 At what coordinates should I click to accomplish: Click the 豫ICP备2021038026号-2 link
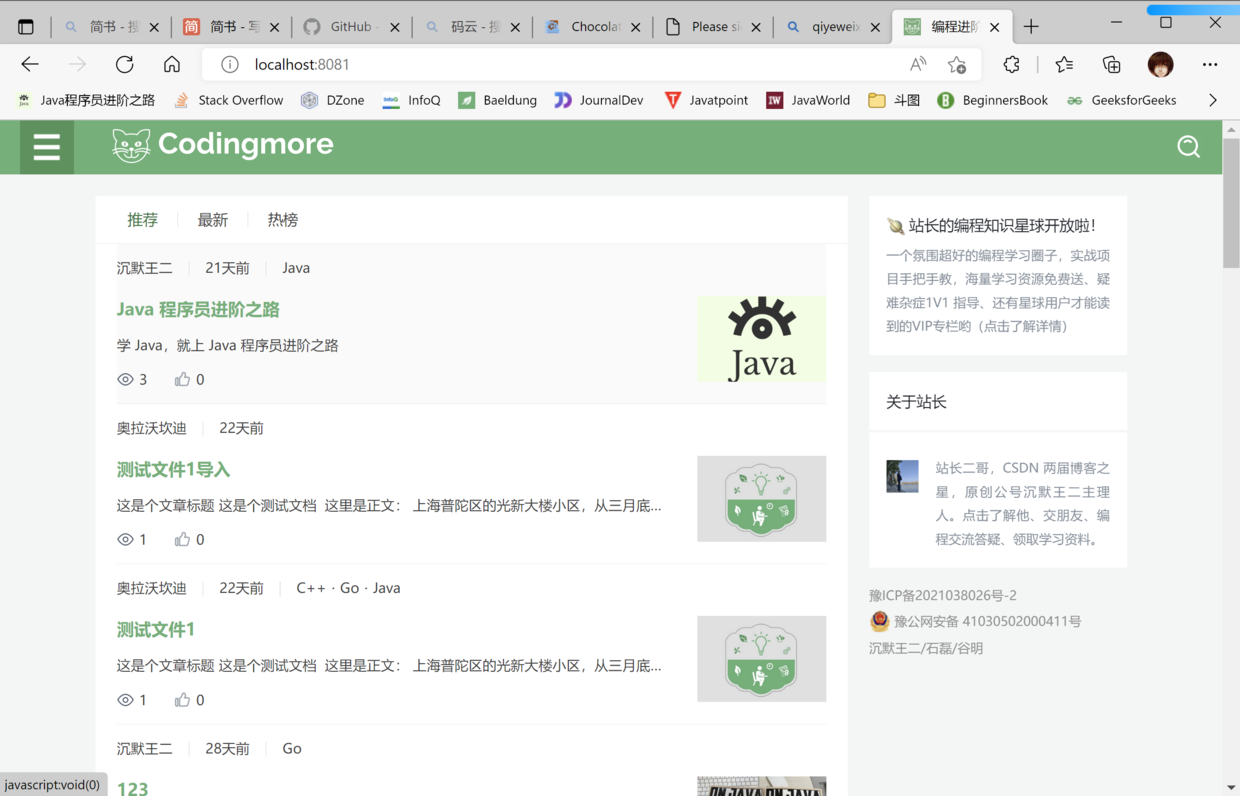pyautogui.click(x=942, y=595)
